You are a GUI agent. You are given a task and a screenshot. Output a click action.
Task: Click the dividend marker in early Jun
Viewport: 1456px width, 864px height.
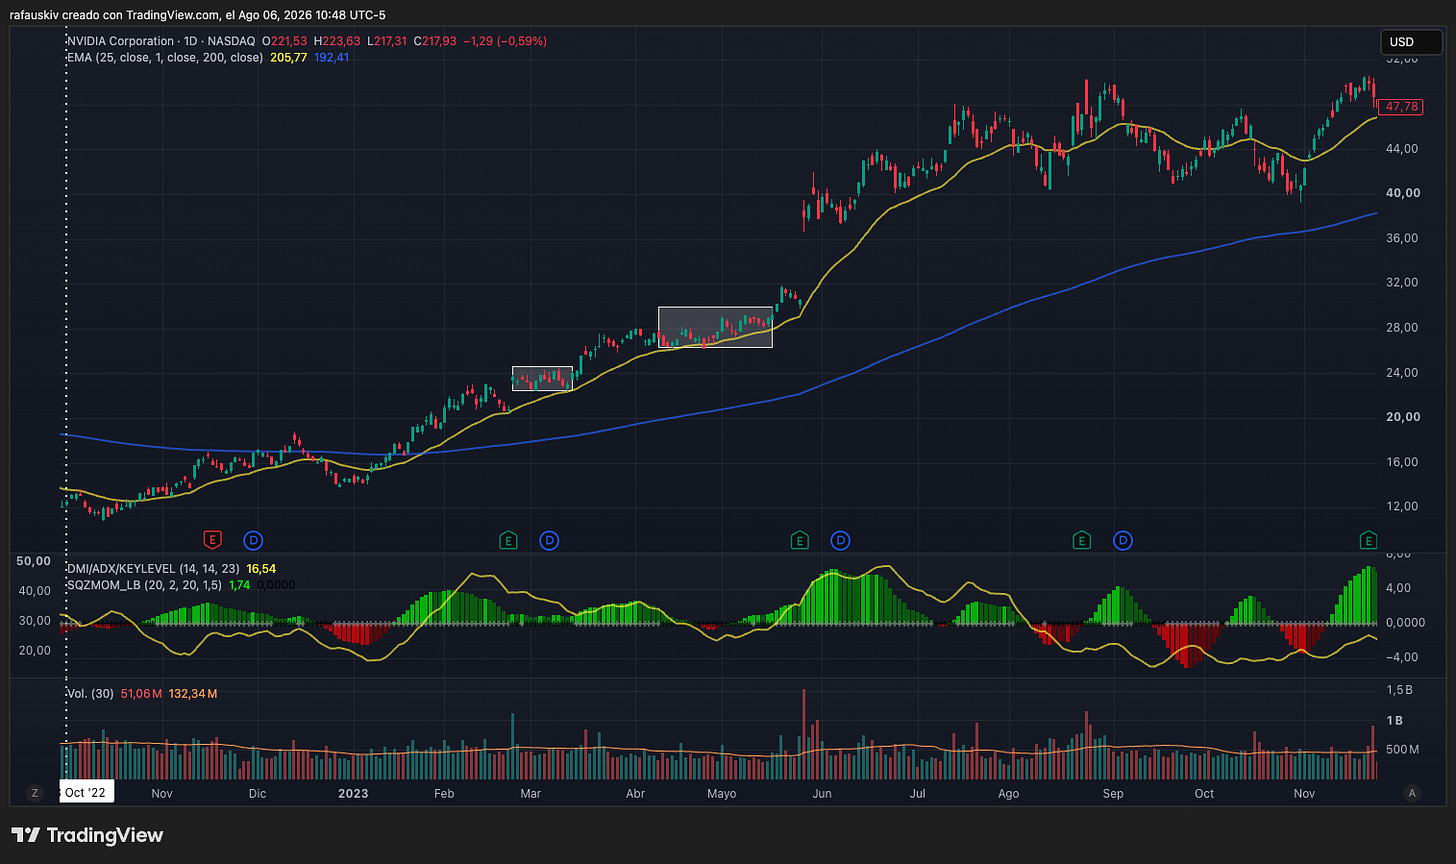pyautogui.click(x=841, y=541)
